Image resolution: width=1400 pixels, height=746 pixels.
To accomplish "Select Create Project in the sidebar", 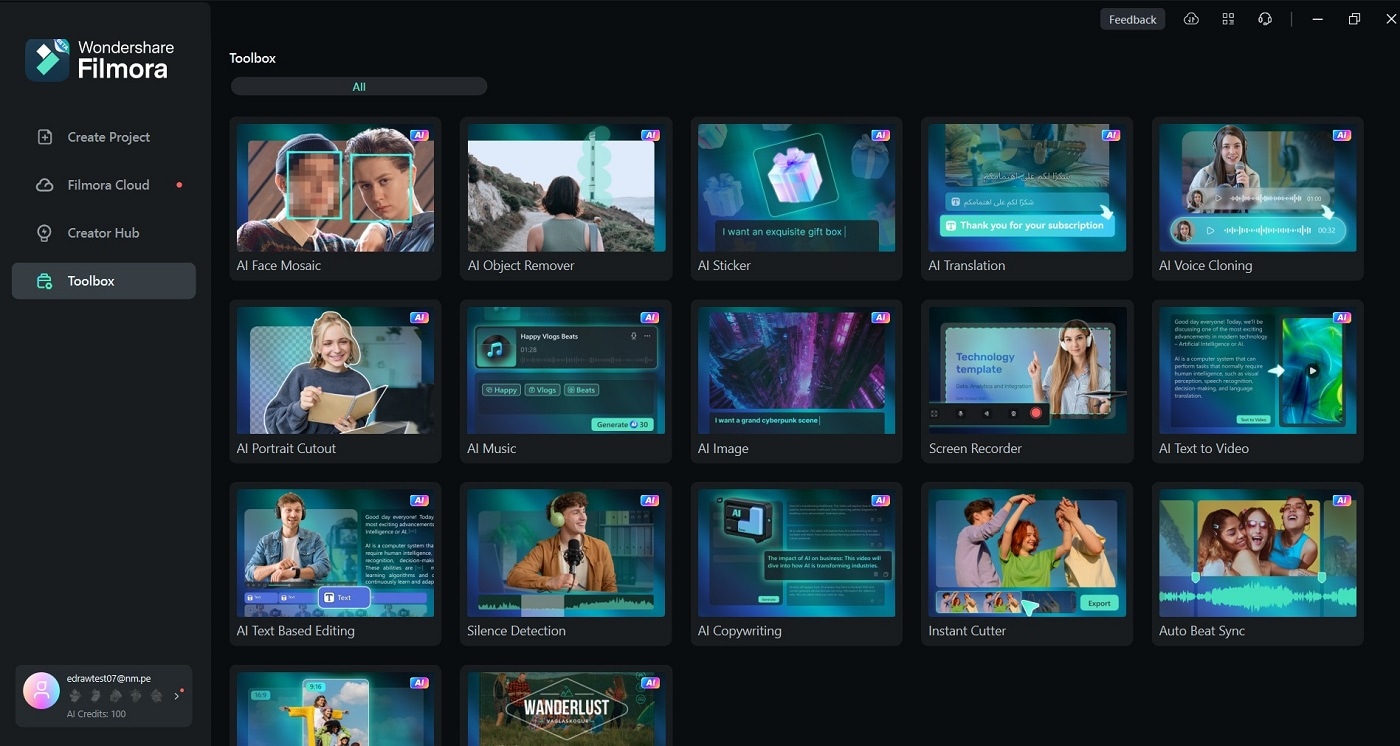I will tap(104, 137).
